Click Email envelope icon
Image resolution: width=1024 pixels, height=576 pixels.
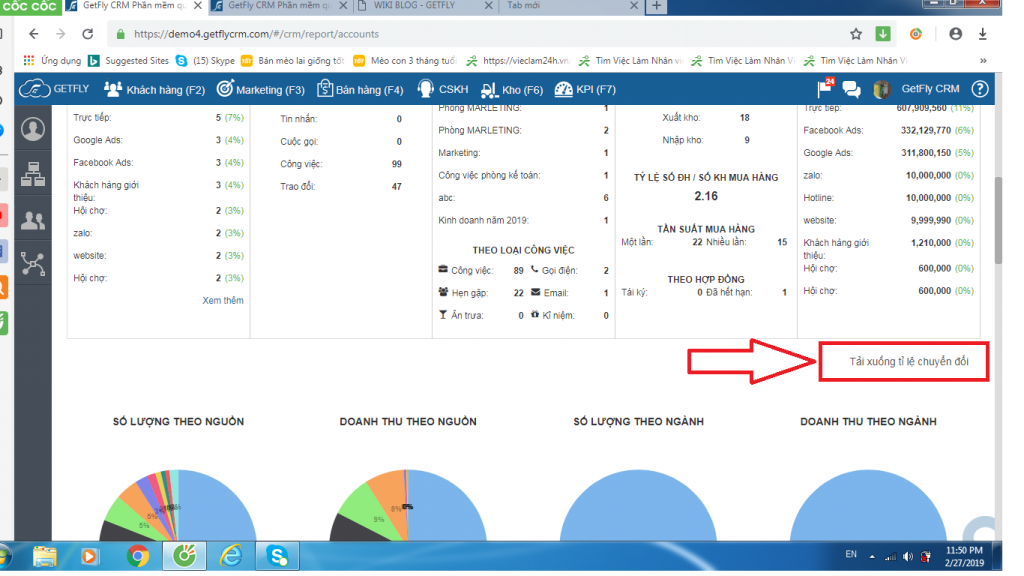point(536,292)
